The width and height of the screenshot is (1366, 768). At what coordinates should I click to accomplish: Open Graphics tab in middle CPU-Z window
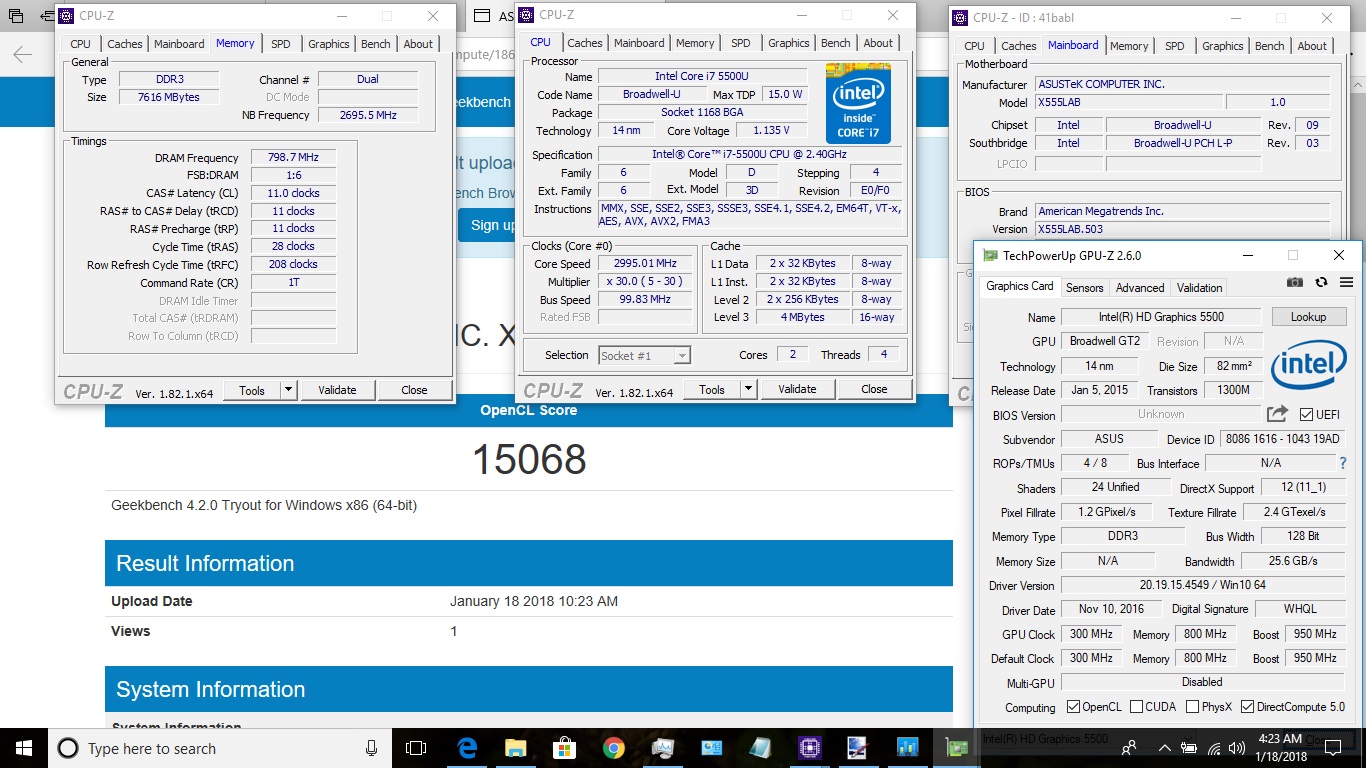[788, 43]
